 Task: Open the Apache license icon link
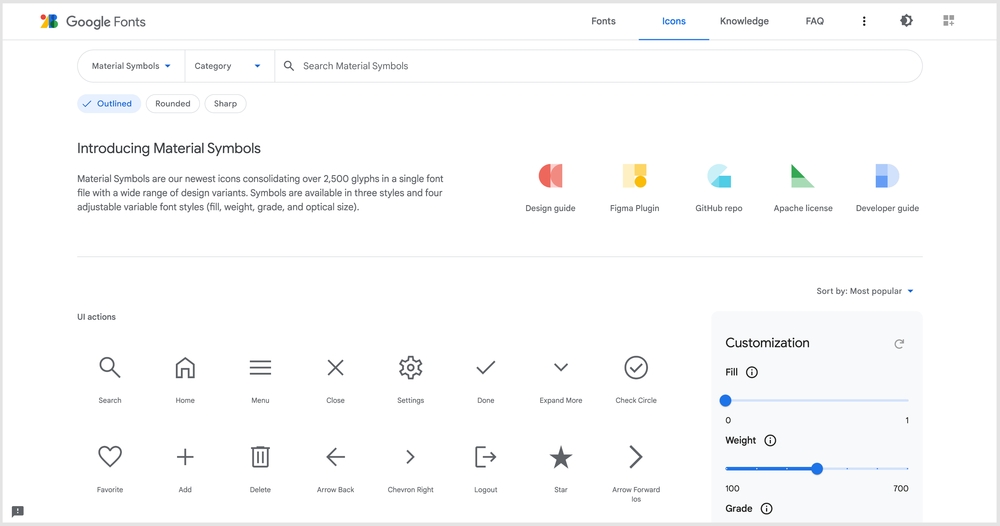[x=803, y=176]
